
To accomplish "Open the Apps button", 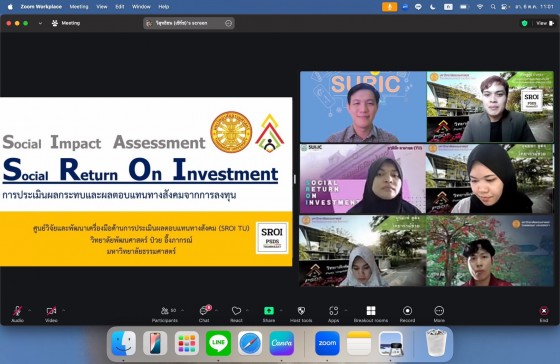I will [334, 314].
